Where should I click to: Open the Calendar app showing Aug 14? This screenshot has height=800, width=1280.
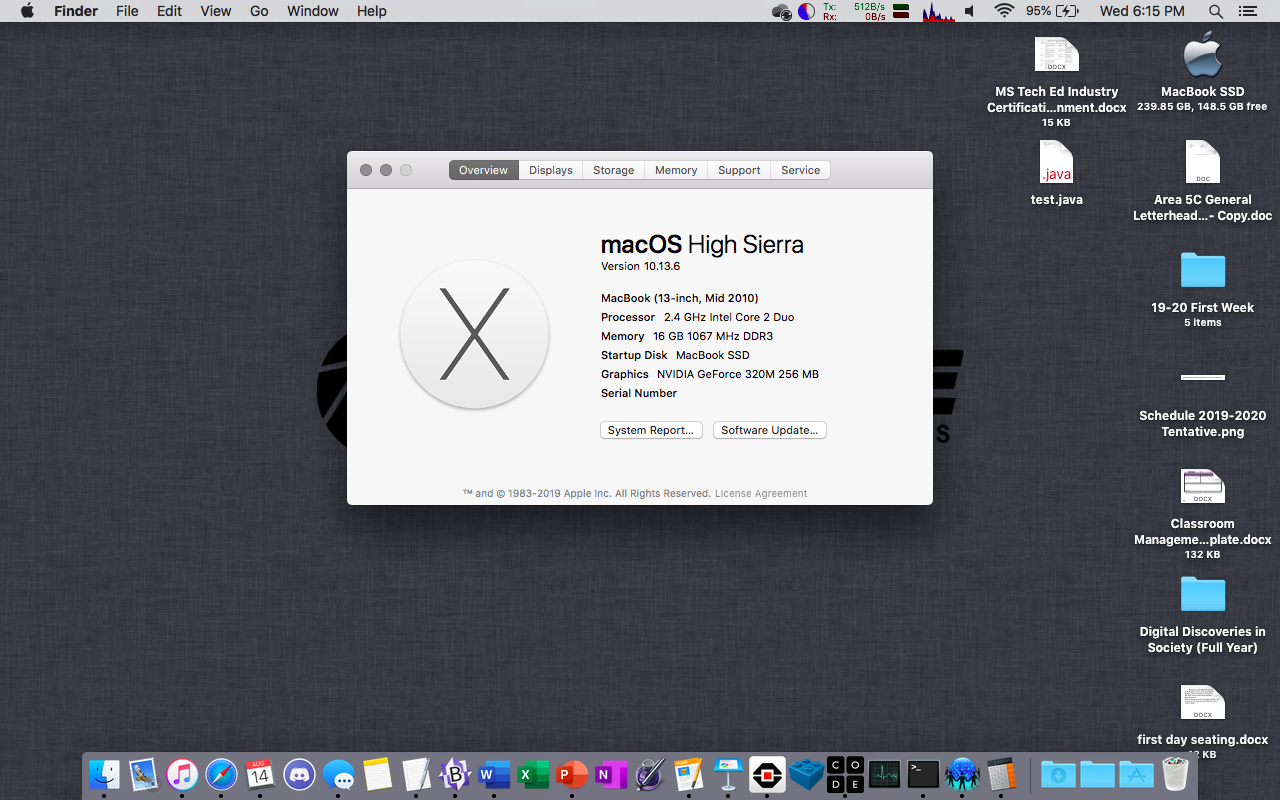(260, 774)
